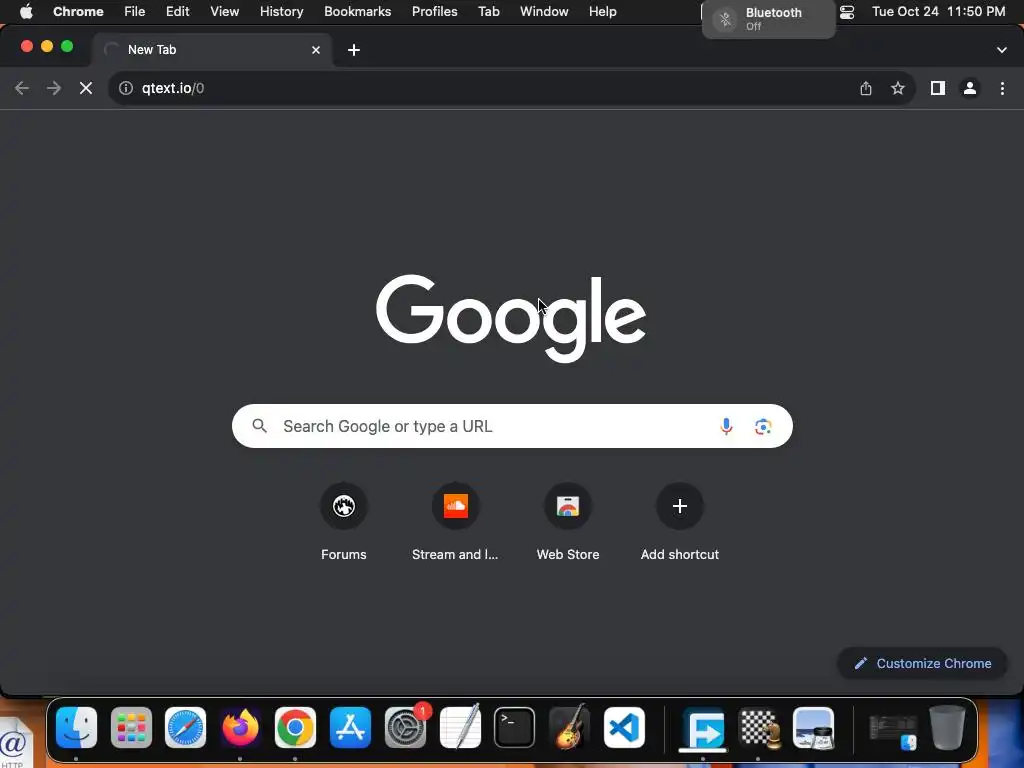The image size is (1024, 768).
Task: Click the Google search box
Action: coord(512,426)
